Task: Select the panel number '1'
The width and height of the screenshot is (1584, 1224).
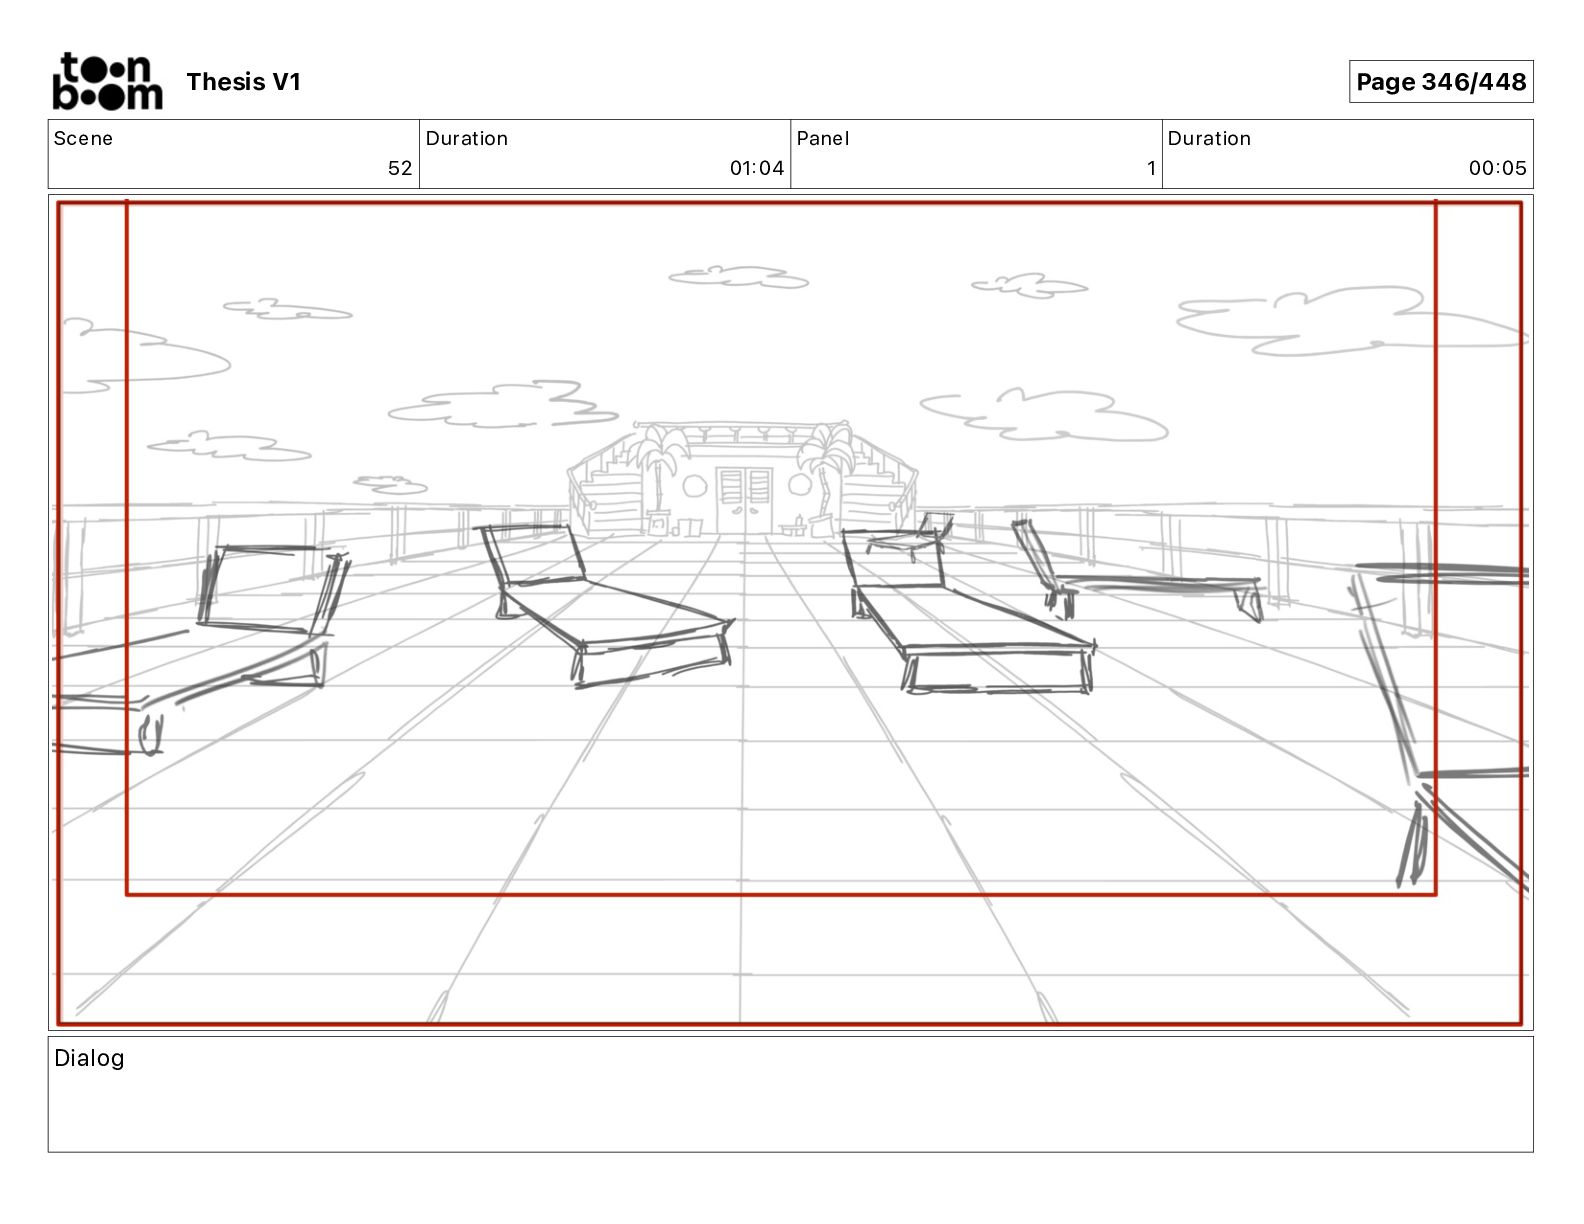Action: (x=1151, y=168)
